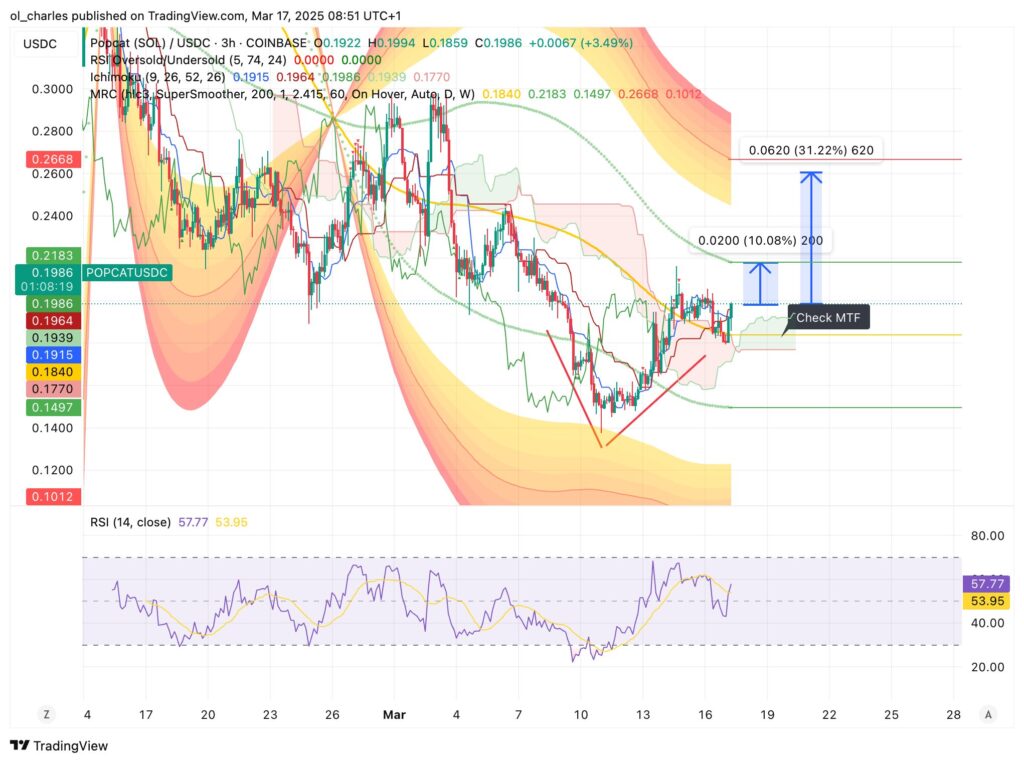Image resolution: width=1024 pixels, height=763 pixels.
Task: Click the 10 date on time axis
Action: pos(581,715)
